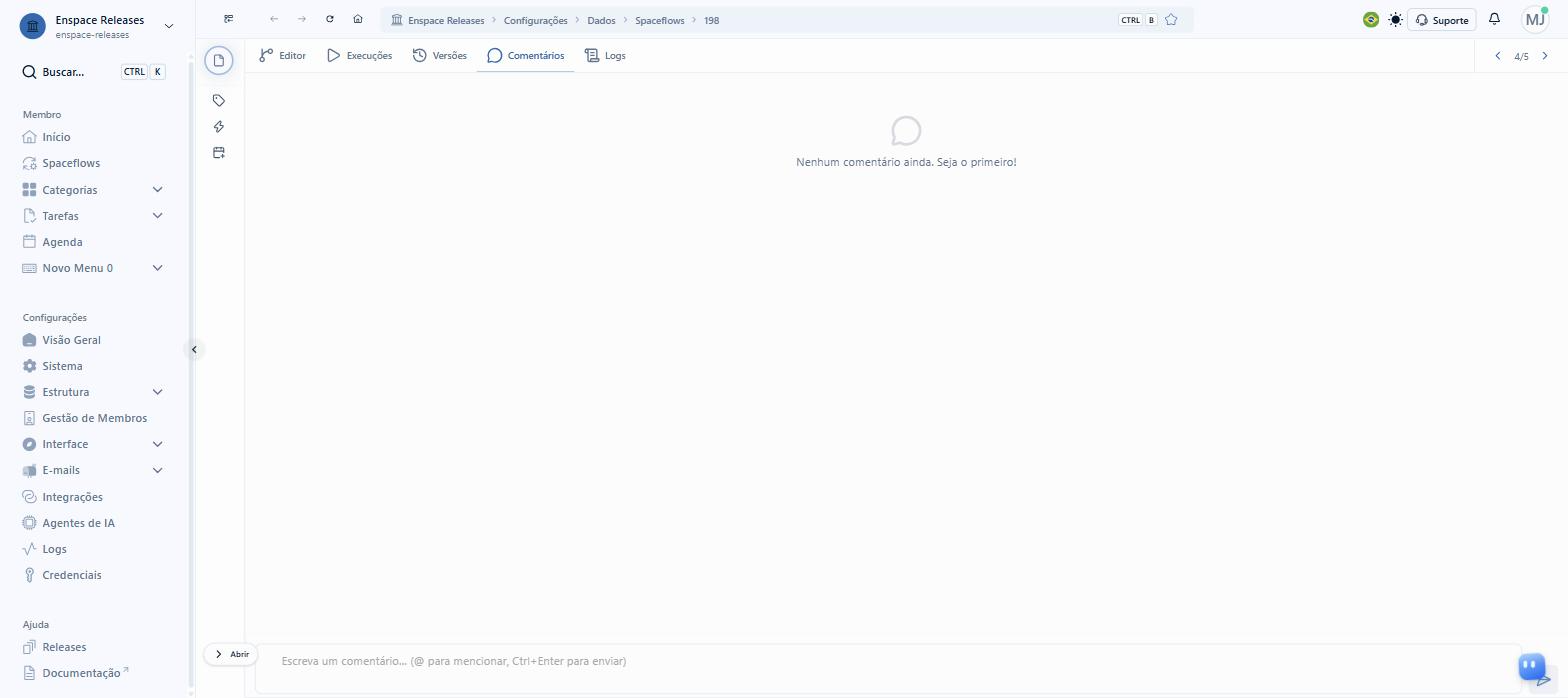Viewport: 1568px width, 698px height.
Task: Click Dados breadcrumb
Action: [x=601, y=20]
